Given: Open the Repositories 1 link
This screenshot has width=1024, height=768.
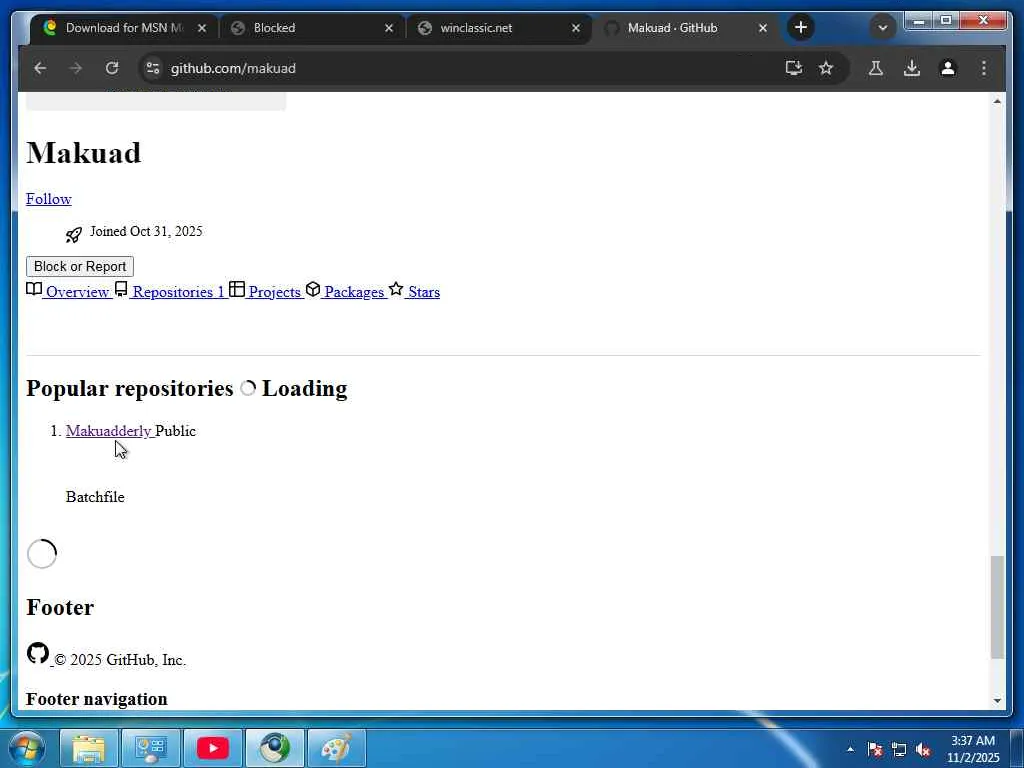Looking at the screenshot, I should (x=178, y=292).
